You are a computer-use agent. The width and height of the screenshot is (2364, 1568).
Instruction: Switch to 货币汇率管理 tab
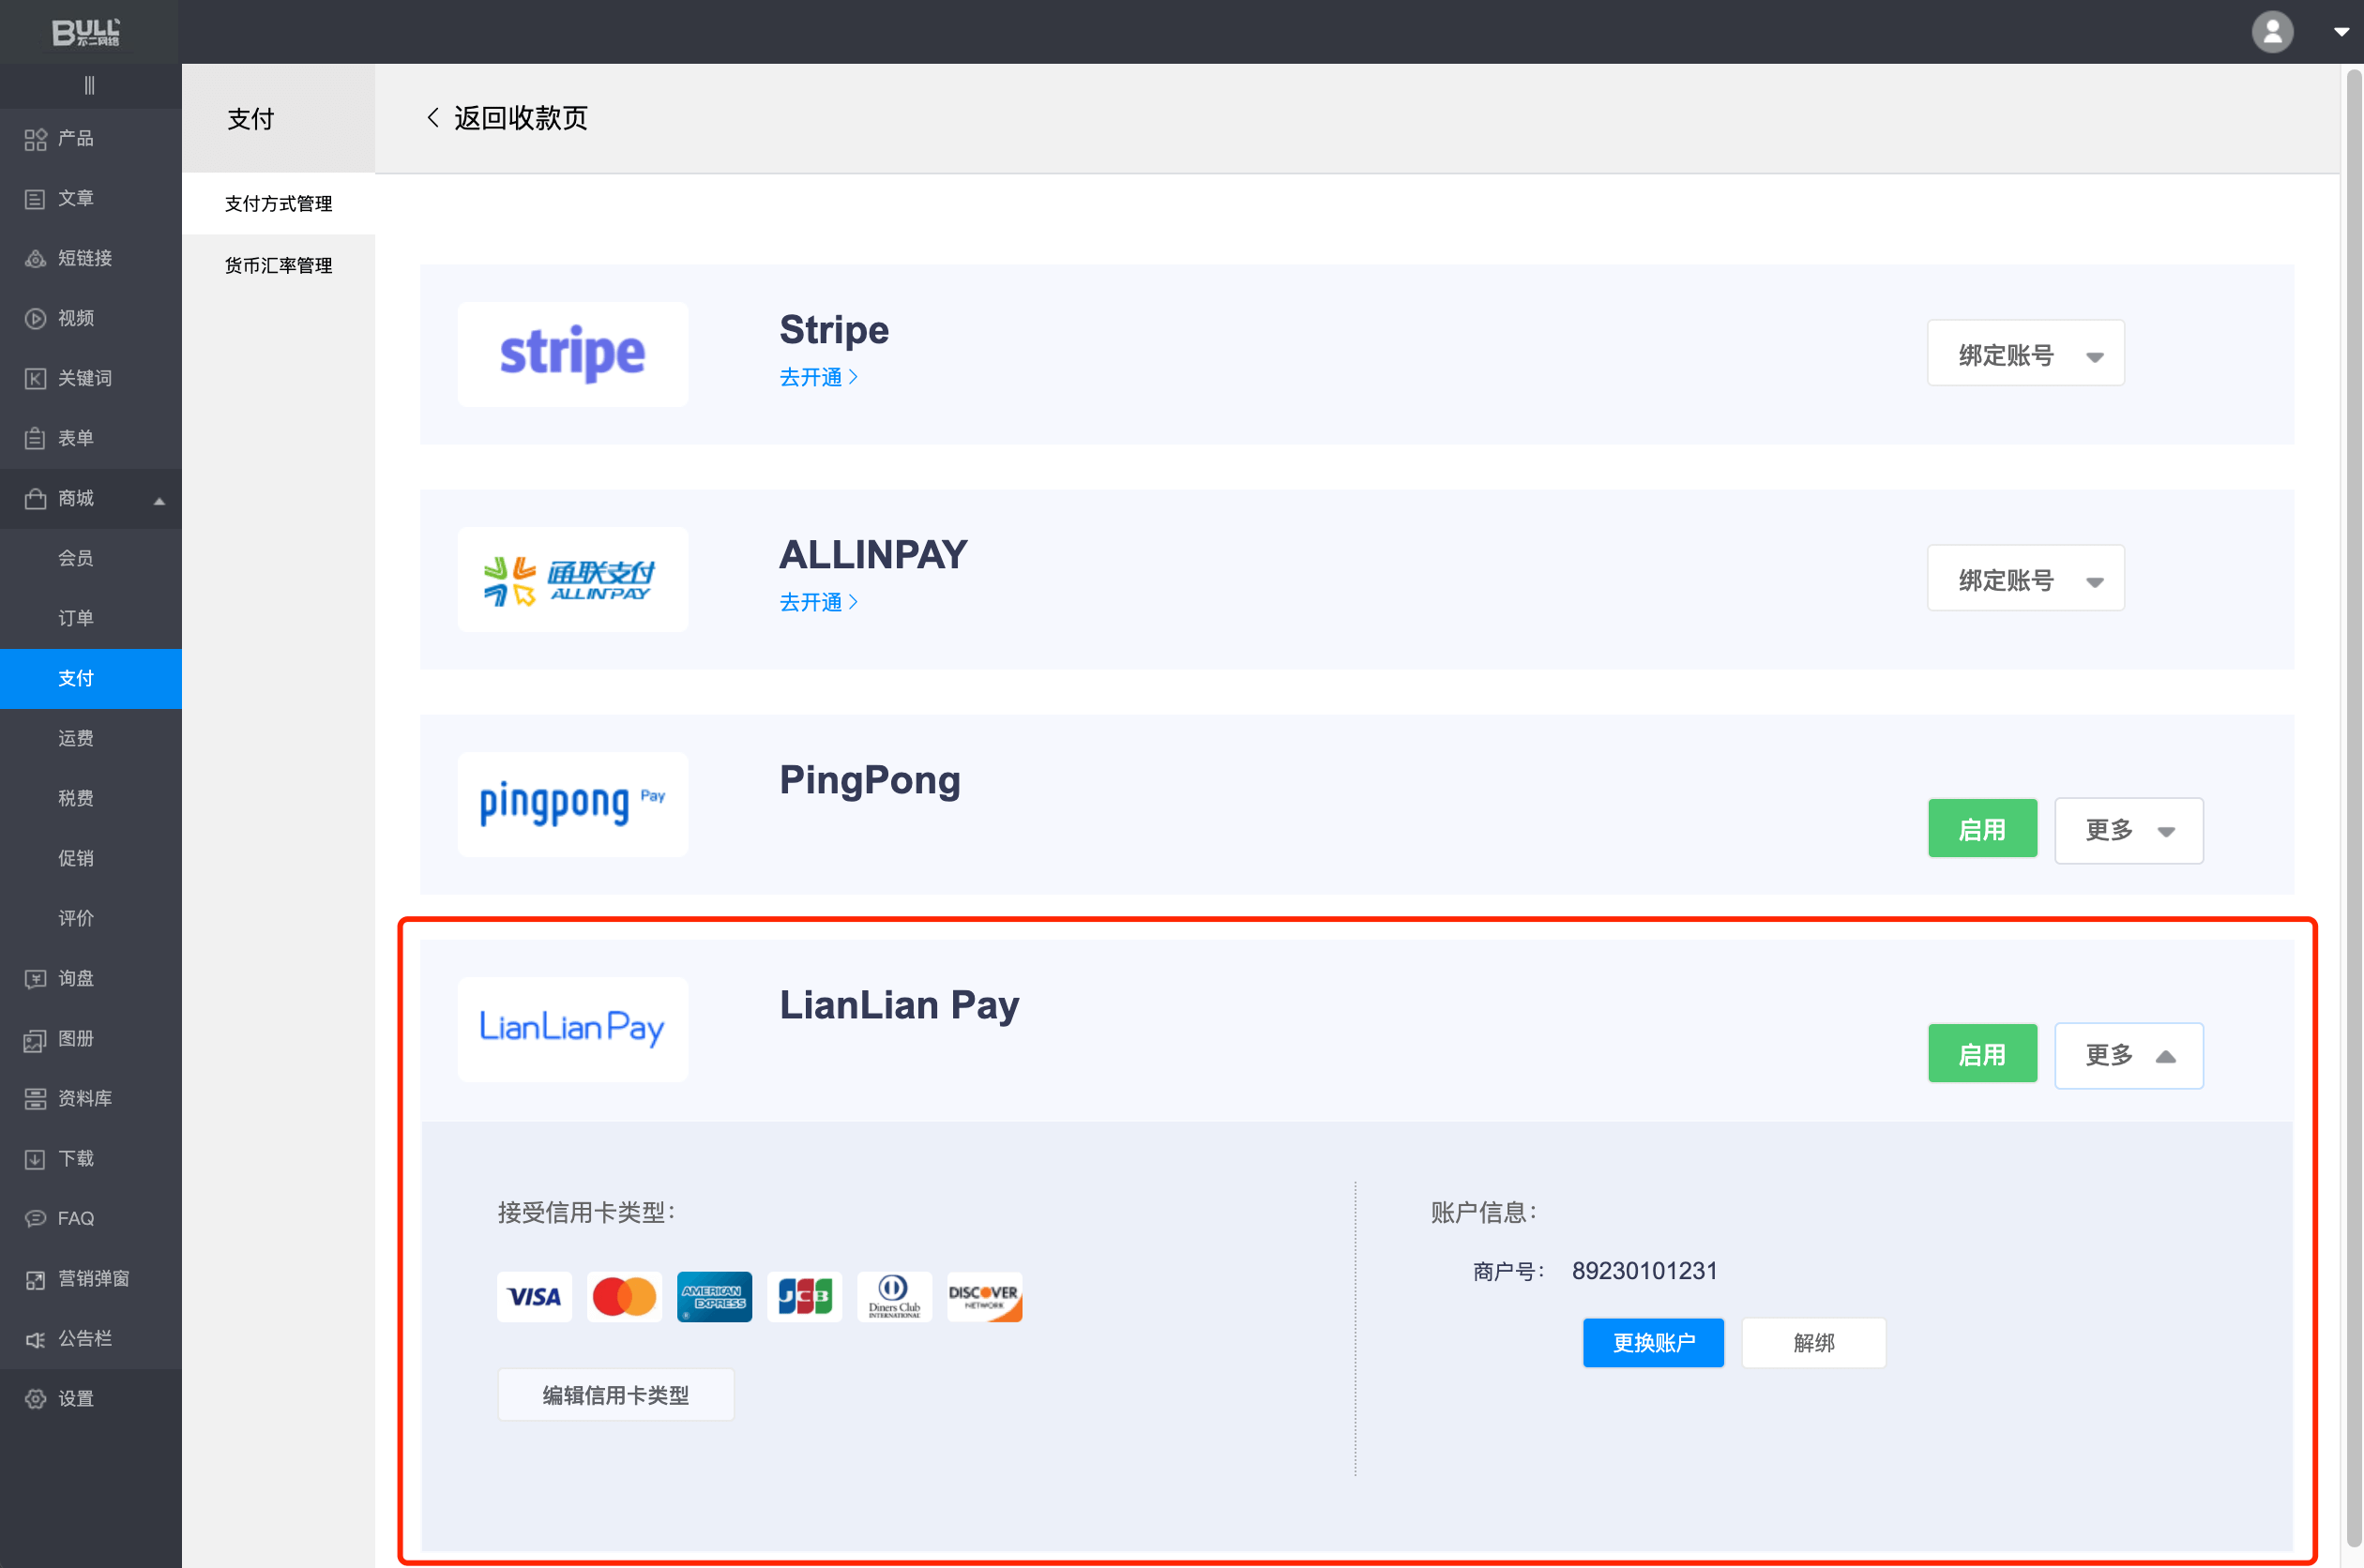click(278, 265)
